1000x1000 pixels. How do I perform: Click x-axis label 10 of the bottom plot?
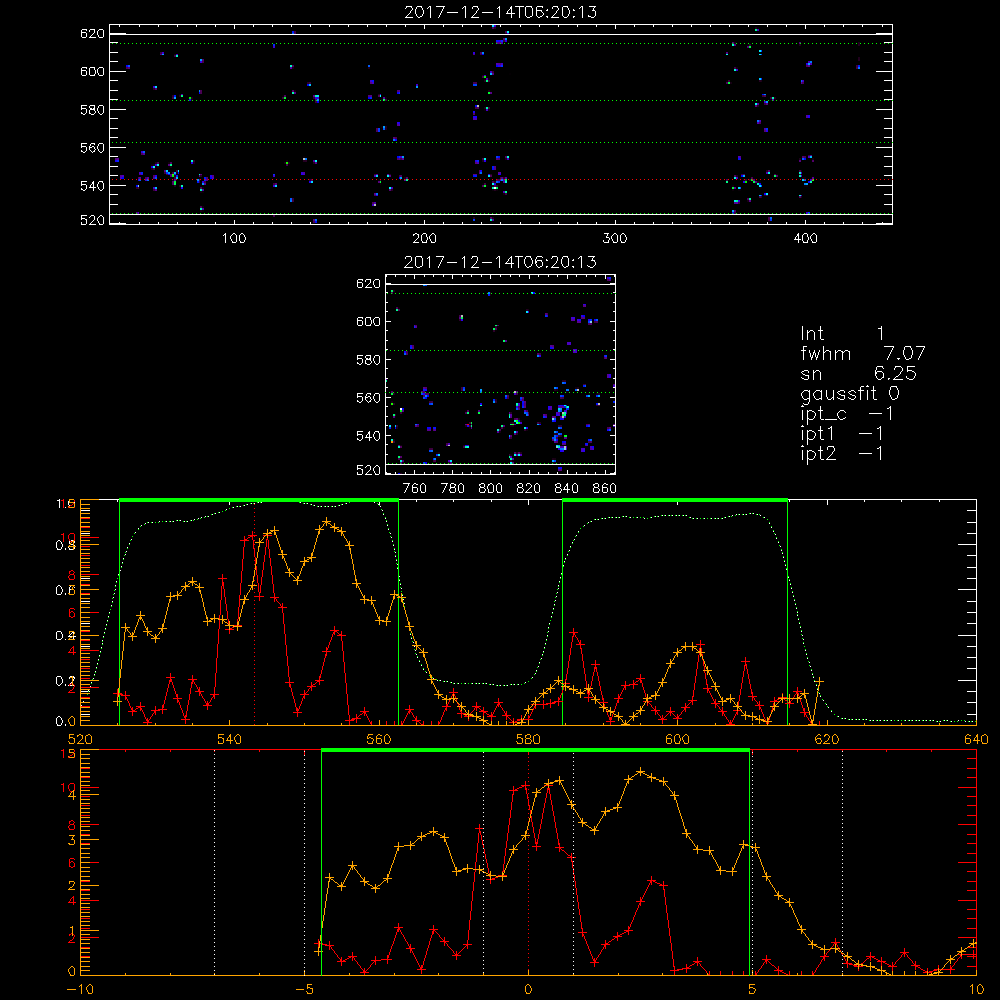(976, 989)
